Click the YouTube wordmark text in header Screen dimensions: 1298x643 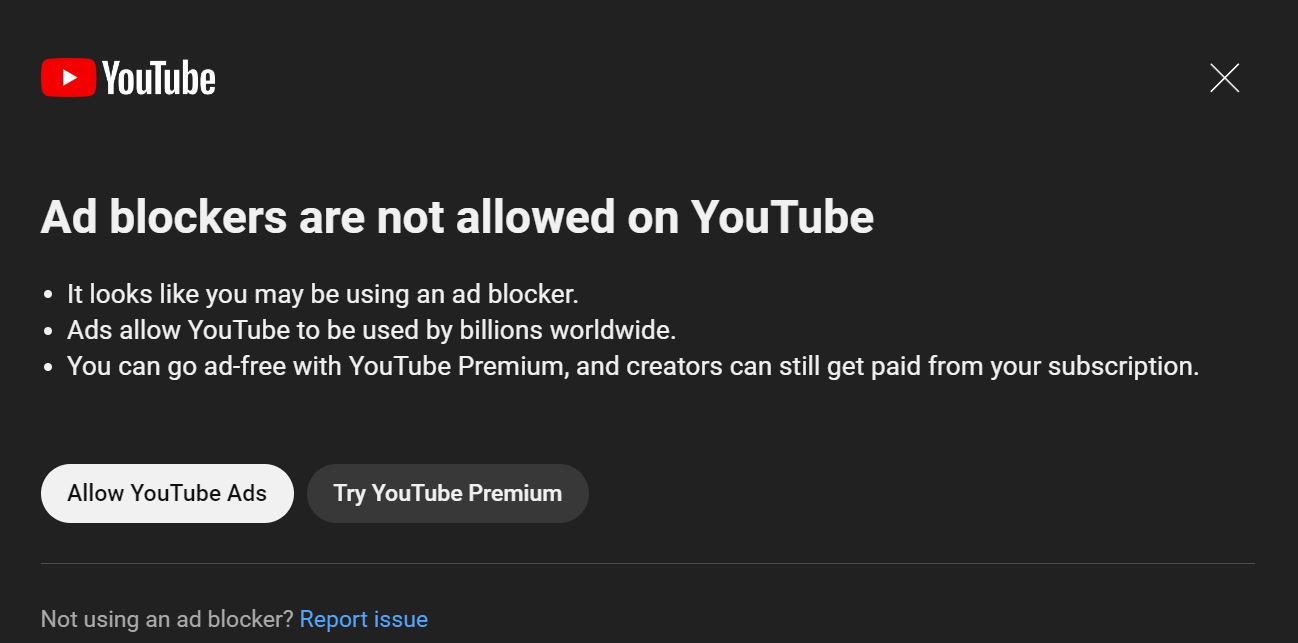[x=158, y=78]
